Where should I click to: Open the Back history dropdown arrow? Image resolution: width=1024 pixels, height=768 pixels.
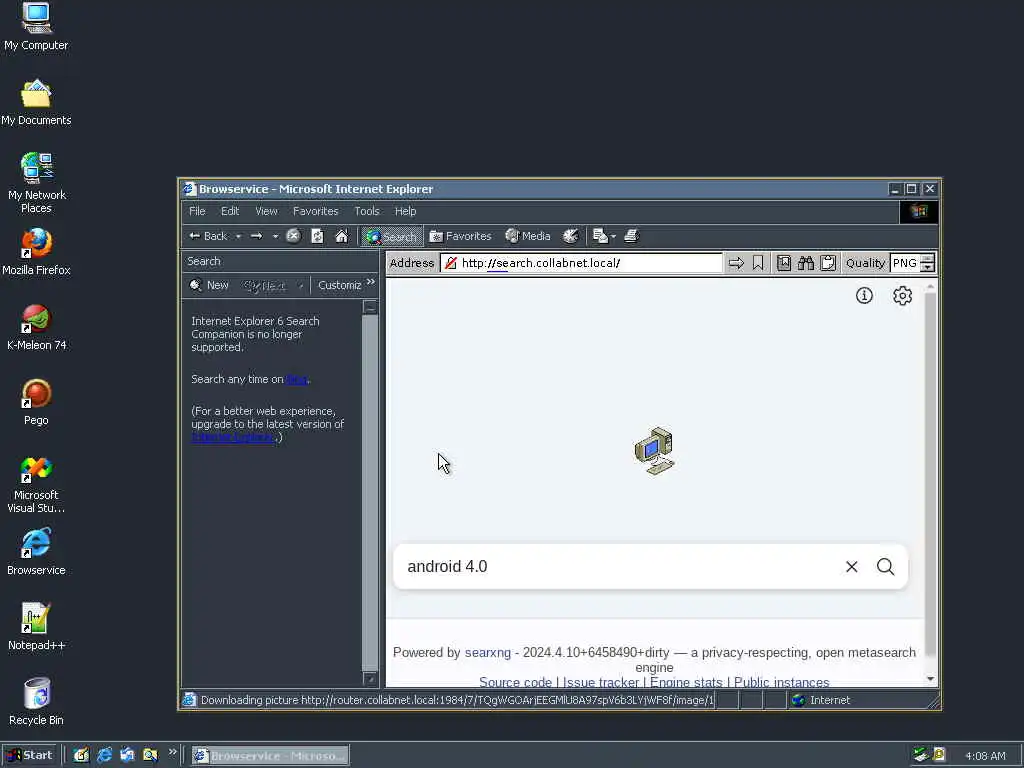[x=238, y=236]
